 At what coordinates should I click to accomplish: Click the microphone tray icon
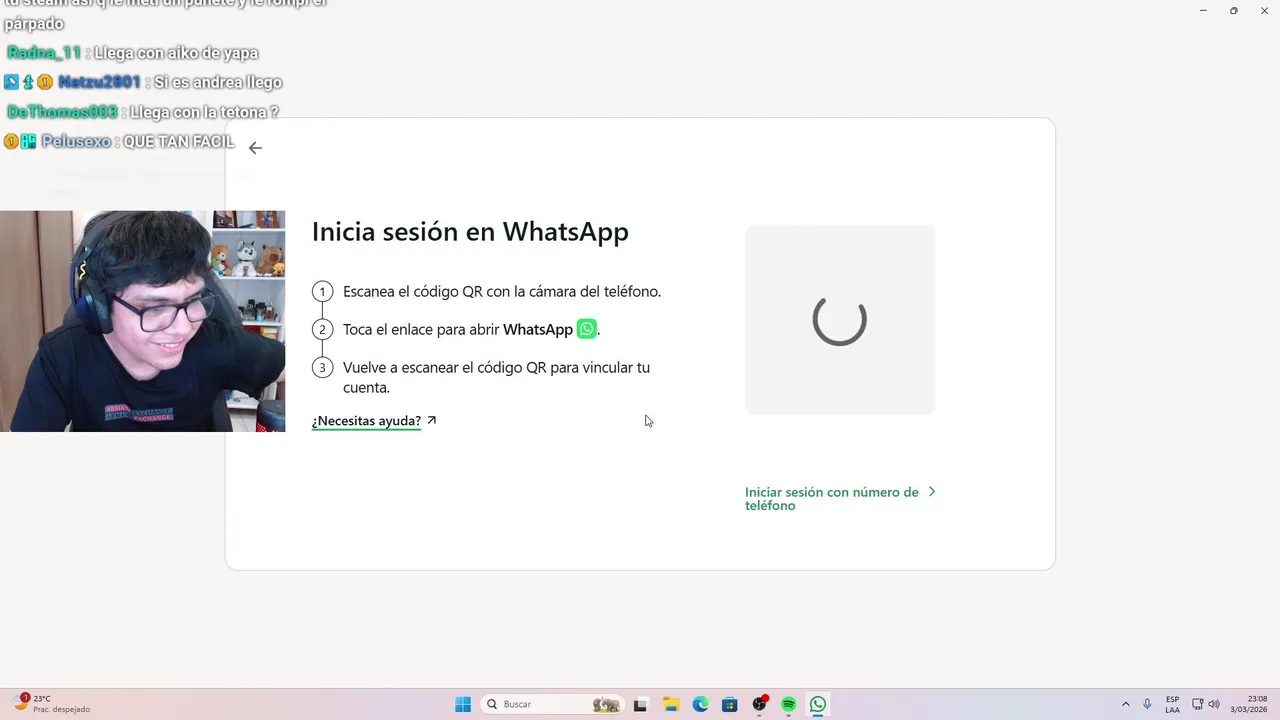(x=1147, y=704)
